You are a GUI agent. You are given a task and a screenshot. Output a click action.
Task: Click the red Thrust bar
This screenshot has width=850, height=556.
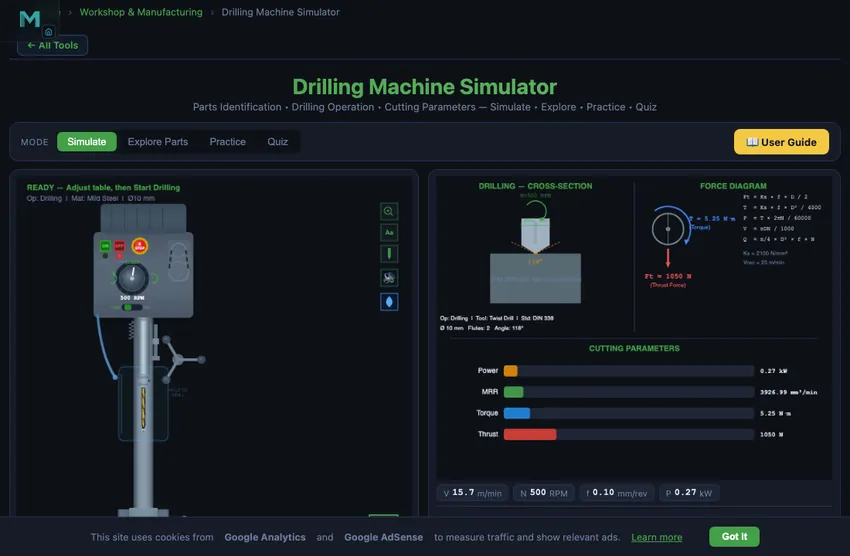pyautogui.click(x=530, y=434)
